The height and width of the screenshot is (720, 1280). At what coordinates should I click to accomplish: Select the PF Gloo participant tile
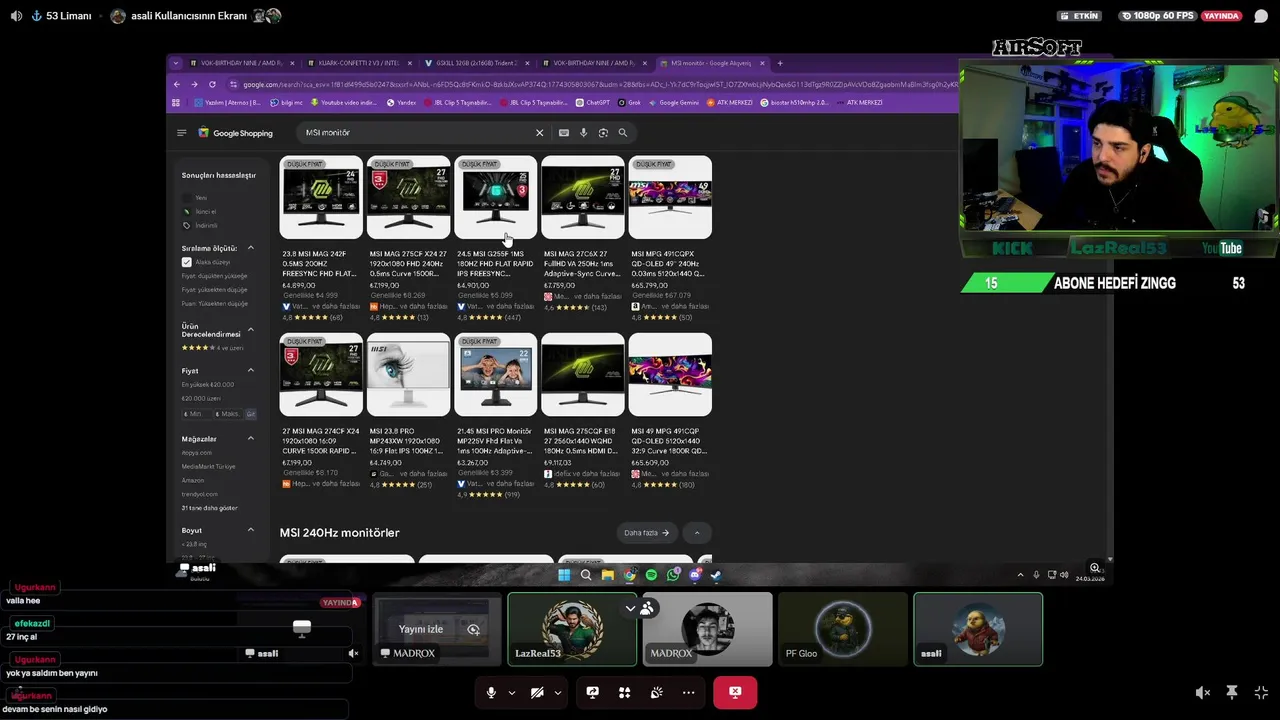pos(843,629)
